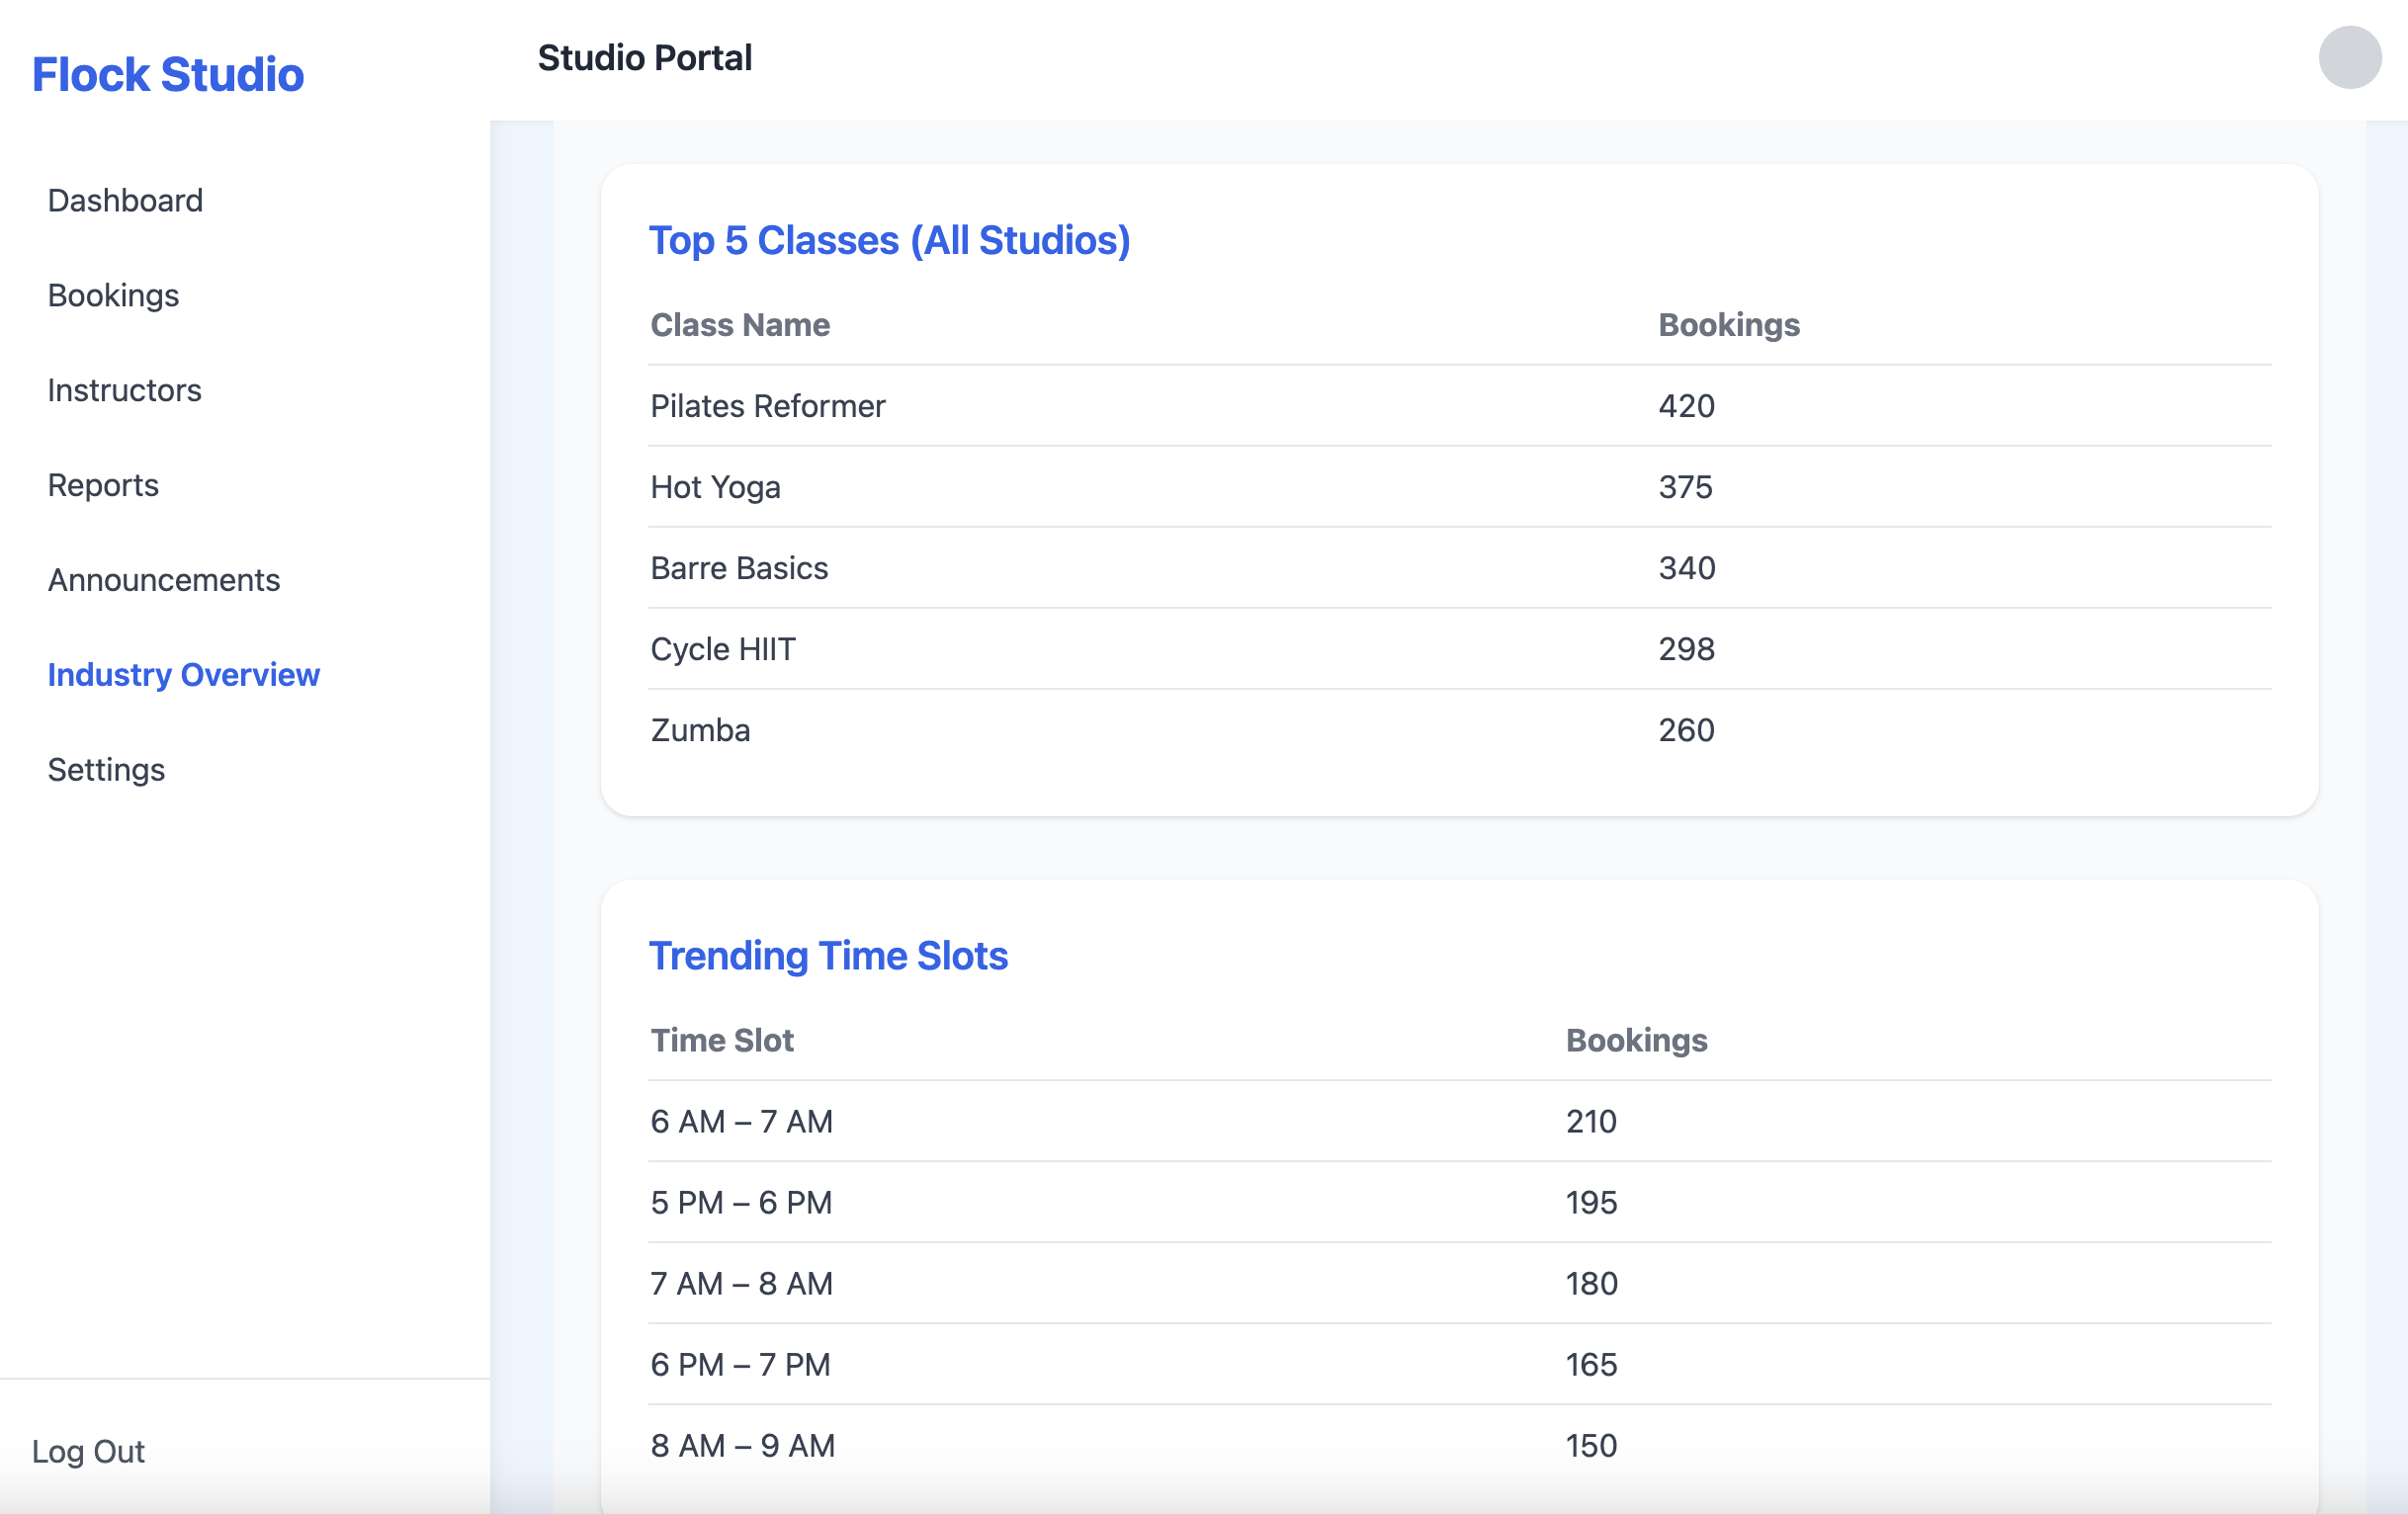Click the Studio Portal header title
Viewport: 2408px width, 1514px height.
pyautogui.click(x=644, y=57)
